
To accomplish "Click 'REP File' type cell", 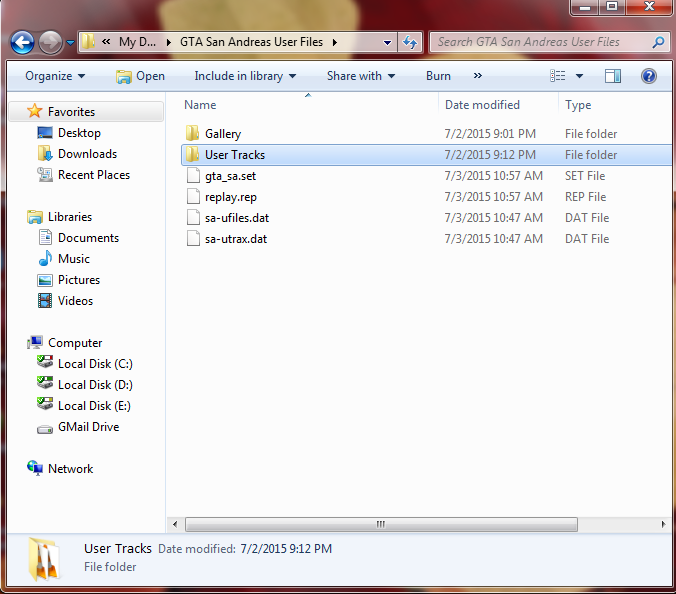I will [585, 197].
